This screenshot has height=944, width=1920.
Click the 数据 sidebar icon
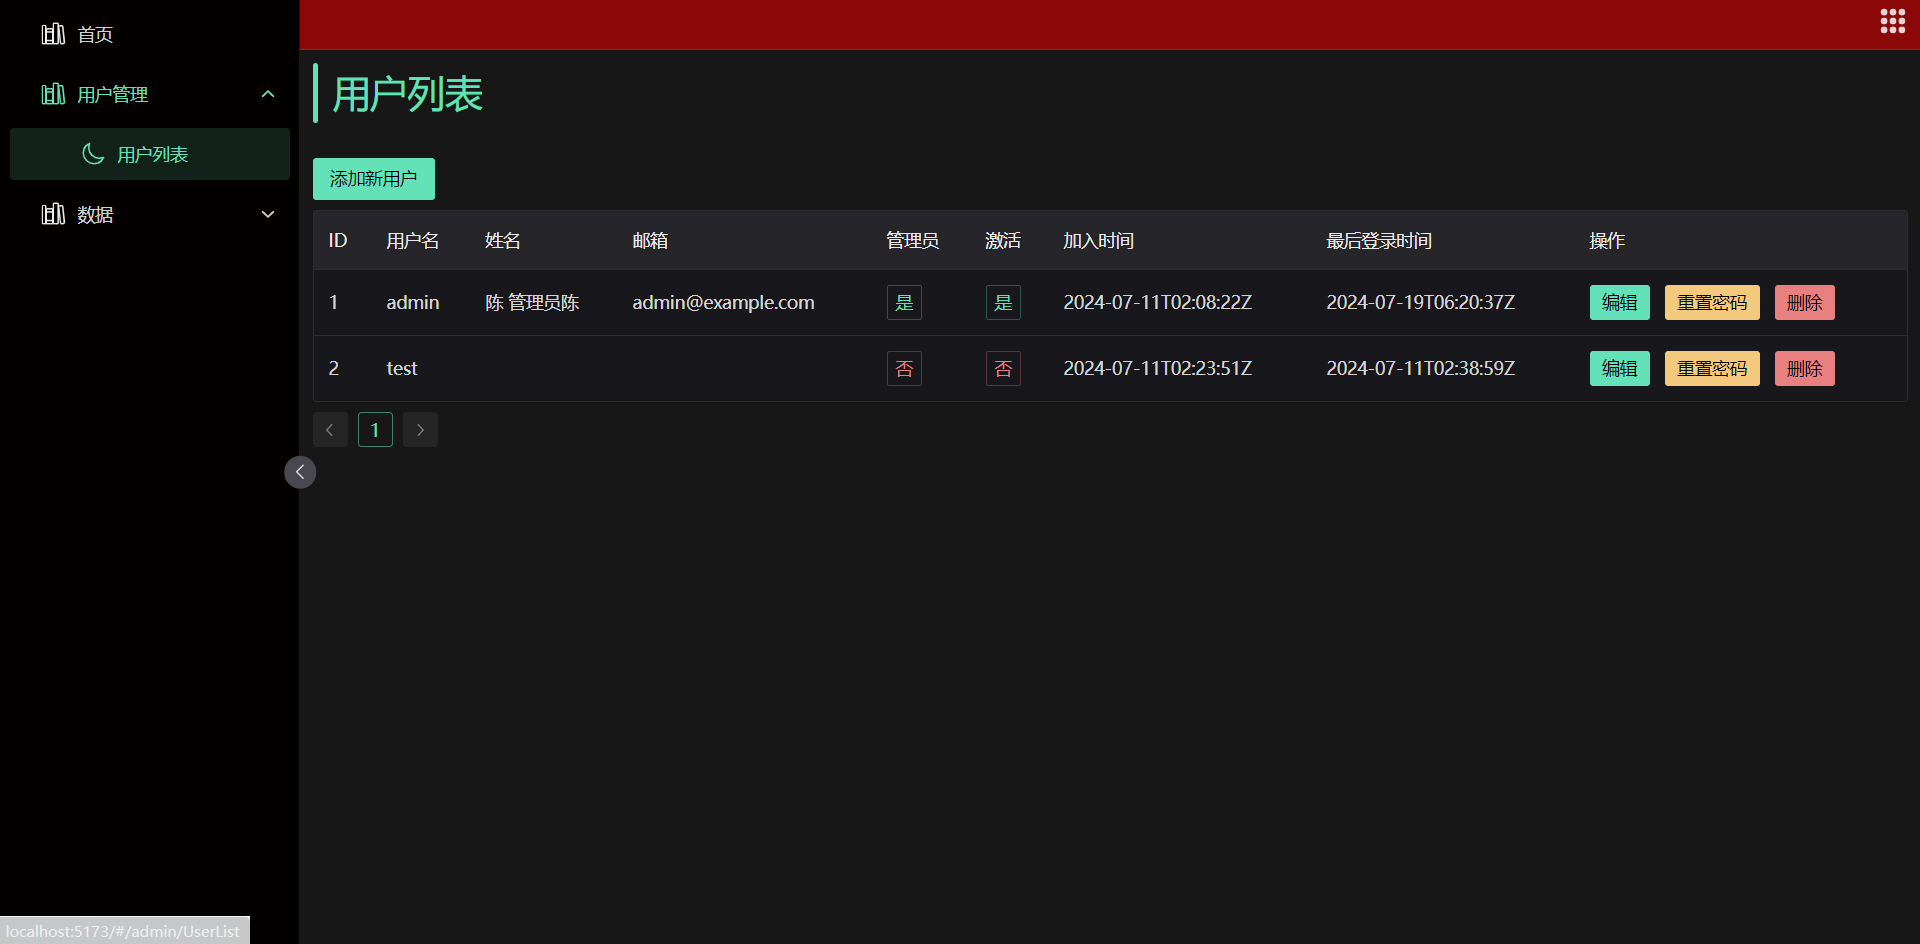(x=53, y=214)
